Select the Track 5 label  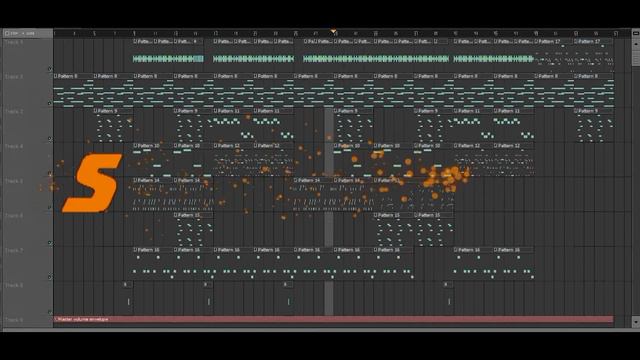pyautogui.click(x=14, y=42)
